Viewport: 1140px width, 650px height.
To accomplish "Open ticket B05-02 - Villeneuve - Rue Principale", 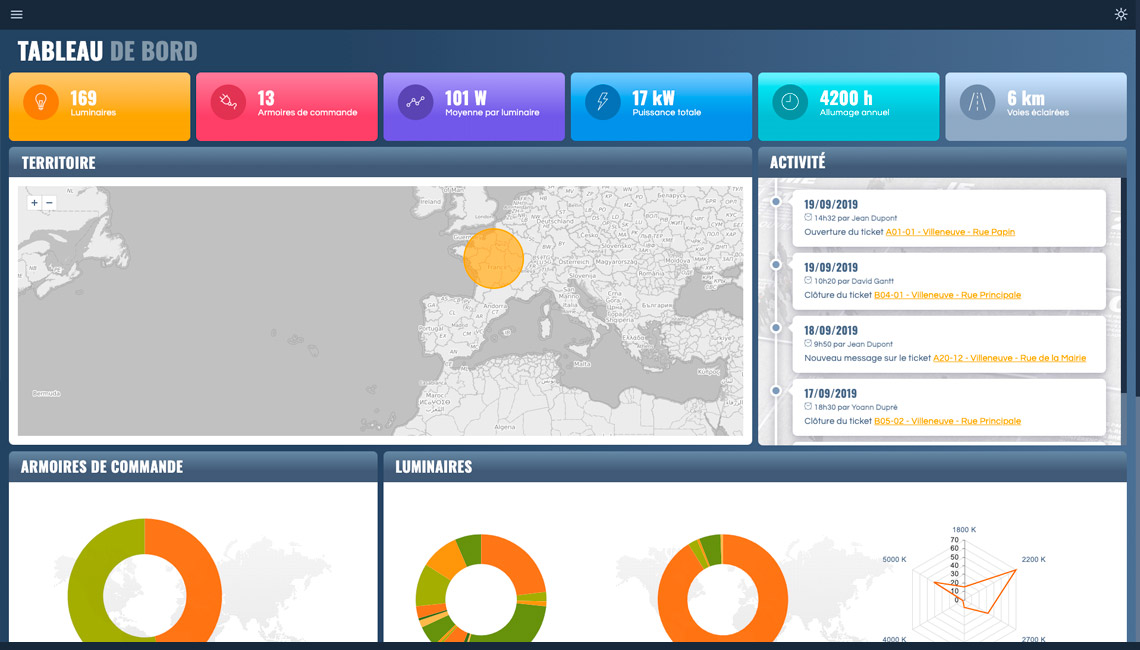I will tap(947, 421).
